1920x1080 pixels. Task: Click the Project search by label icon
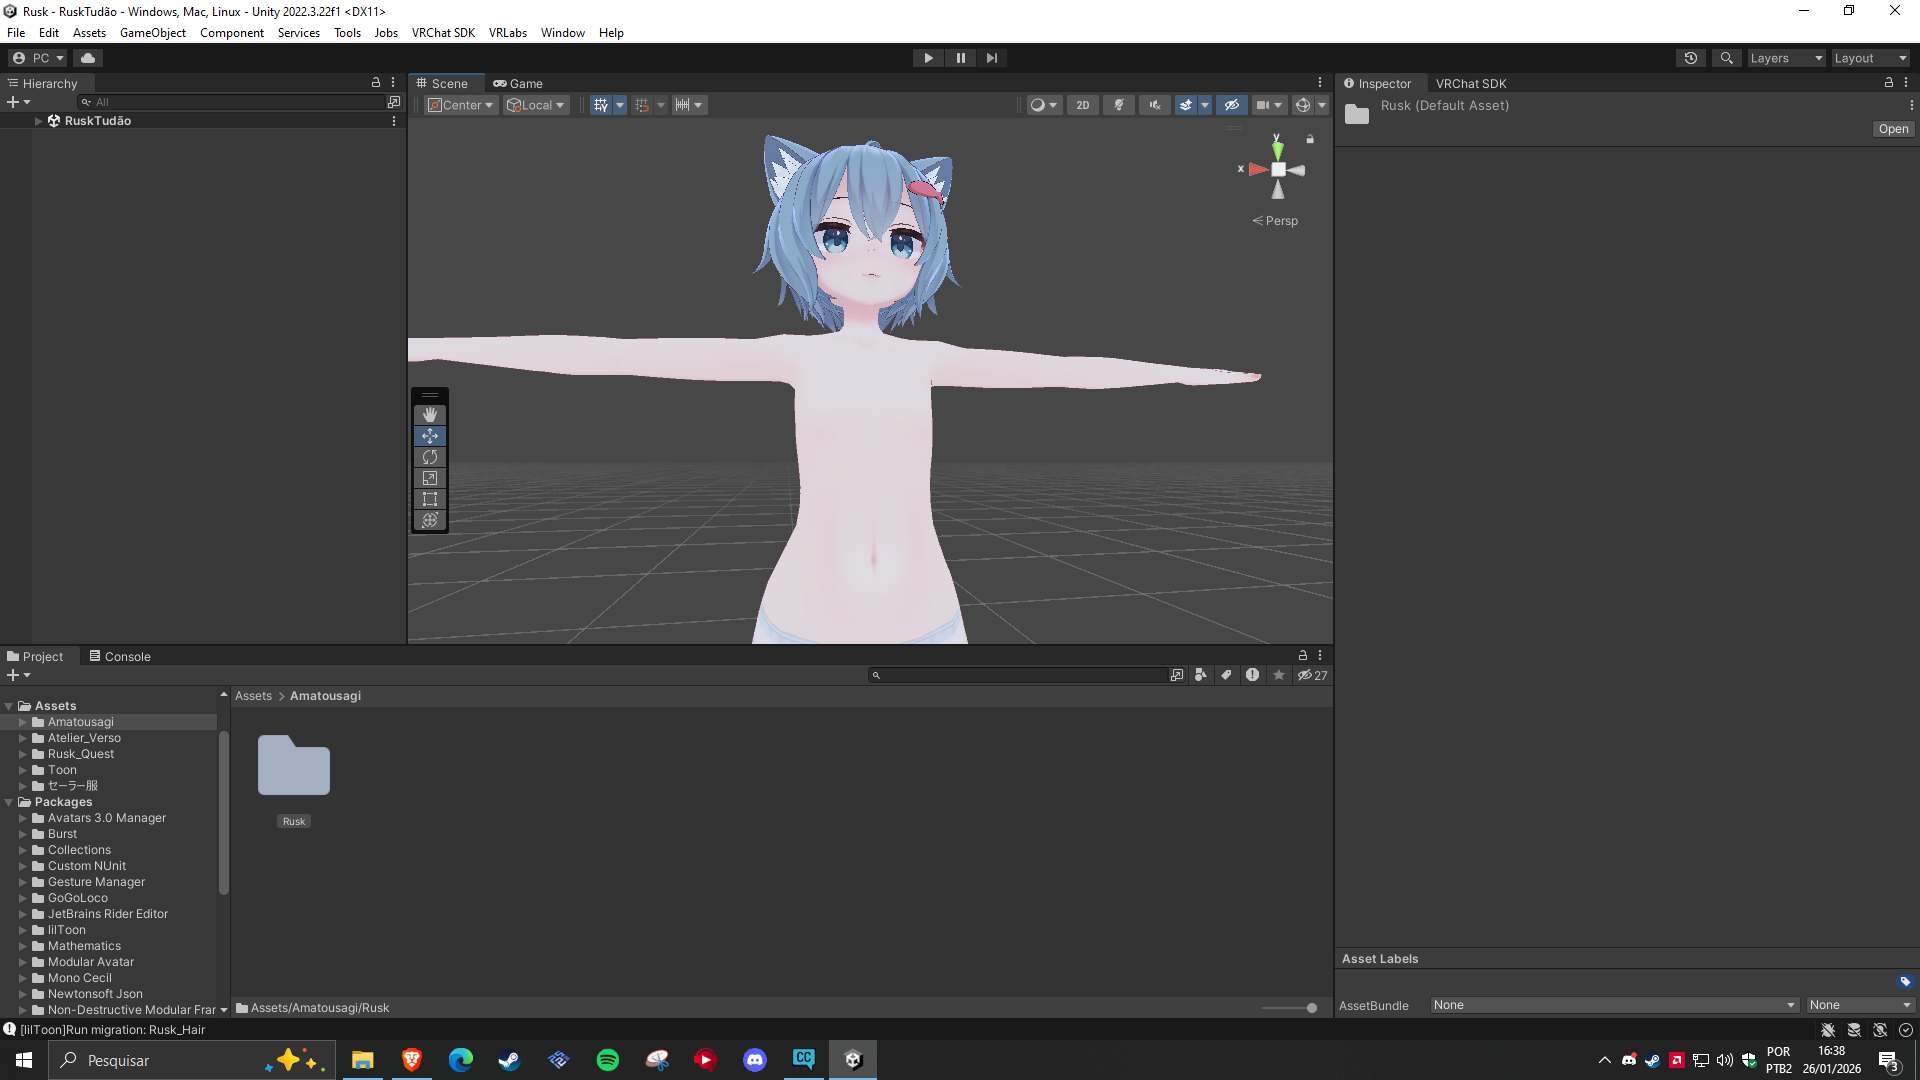click(1227, 675)
